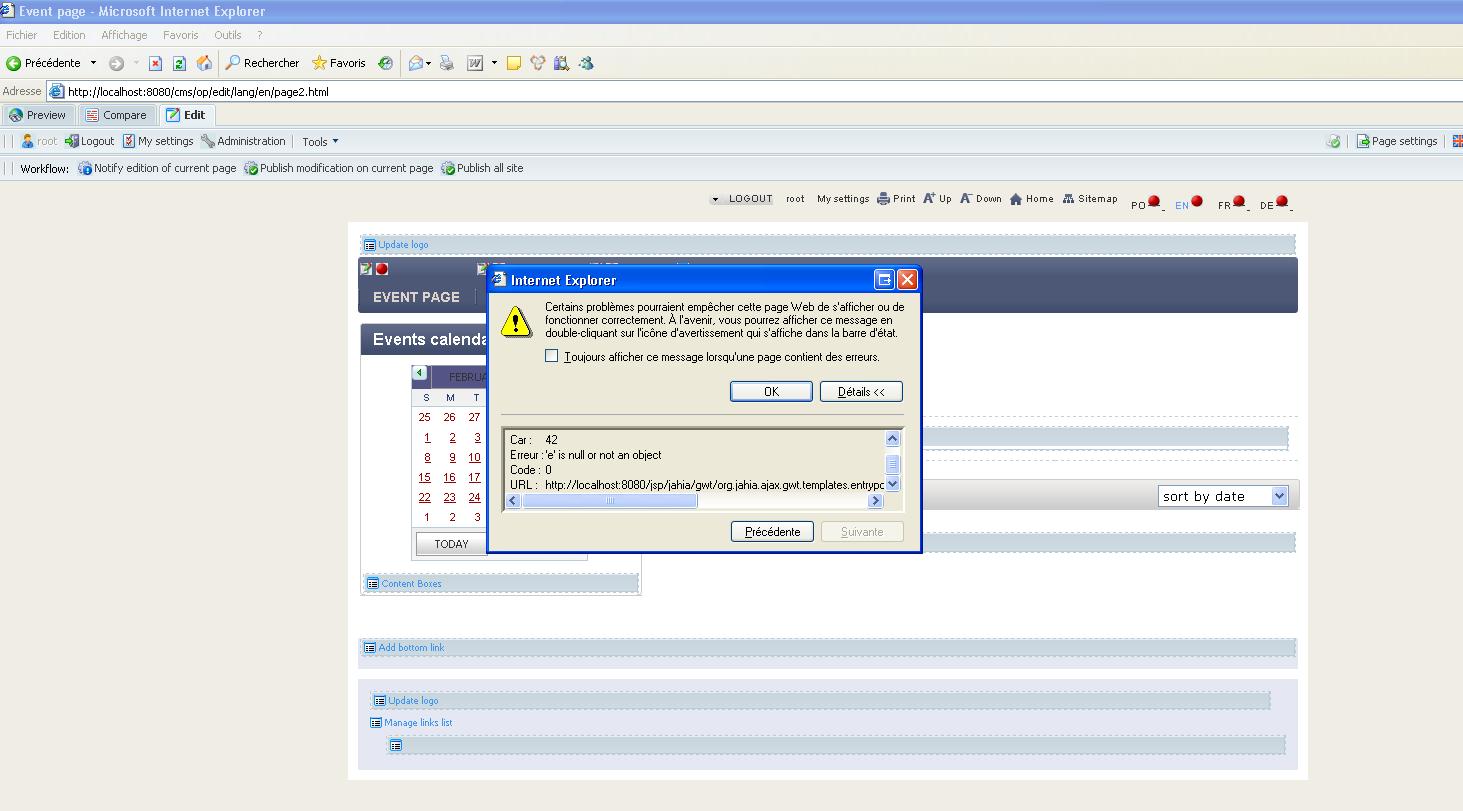
Task: Click the Home link in page header
Action: tap(1031, 199)
